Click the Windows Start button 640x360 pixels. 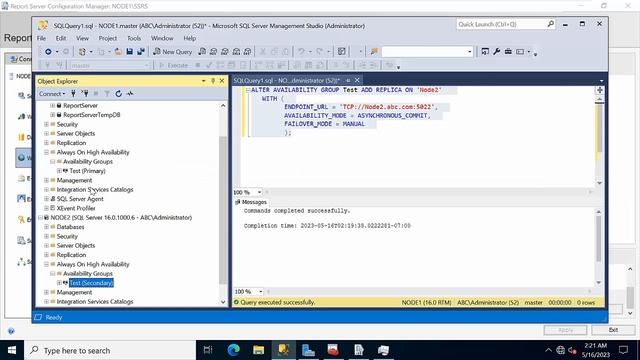11,350
